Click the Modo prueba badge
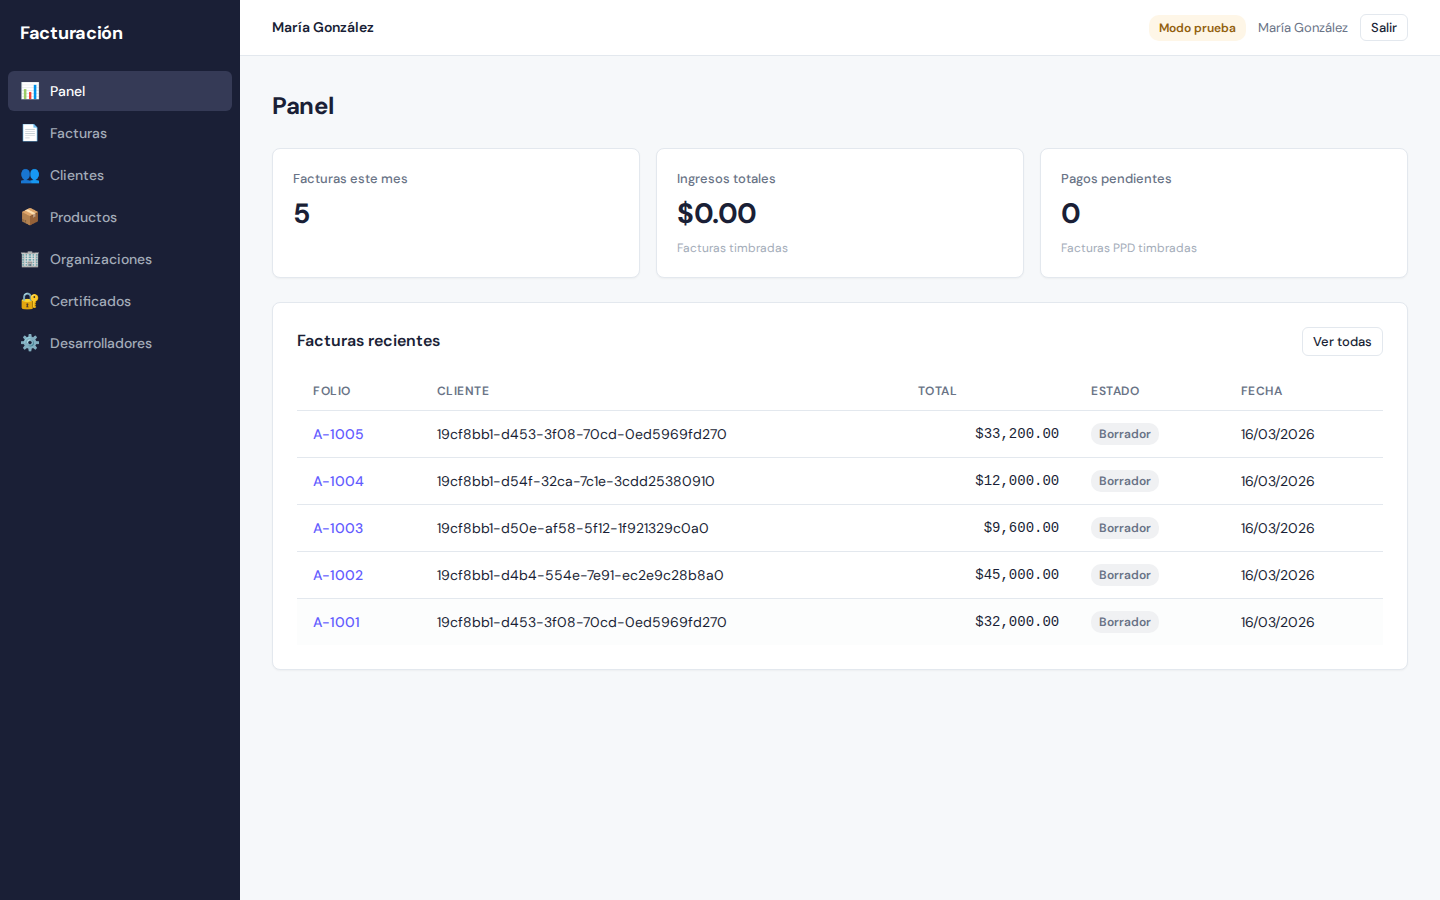This screenshot has height=900, width=1440. tap(1197, 27)
